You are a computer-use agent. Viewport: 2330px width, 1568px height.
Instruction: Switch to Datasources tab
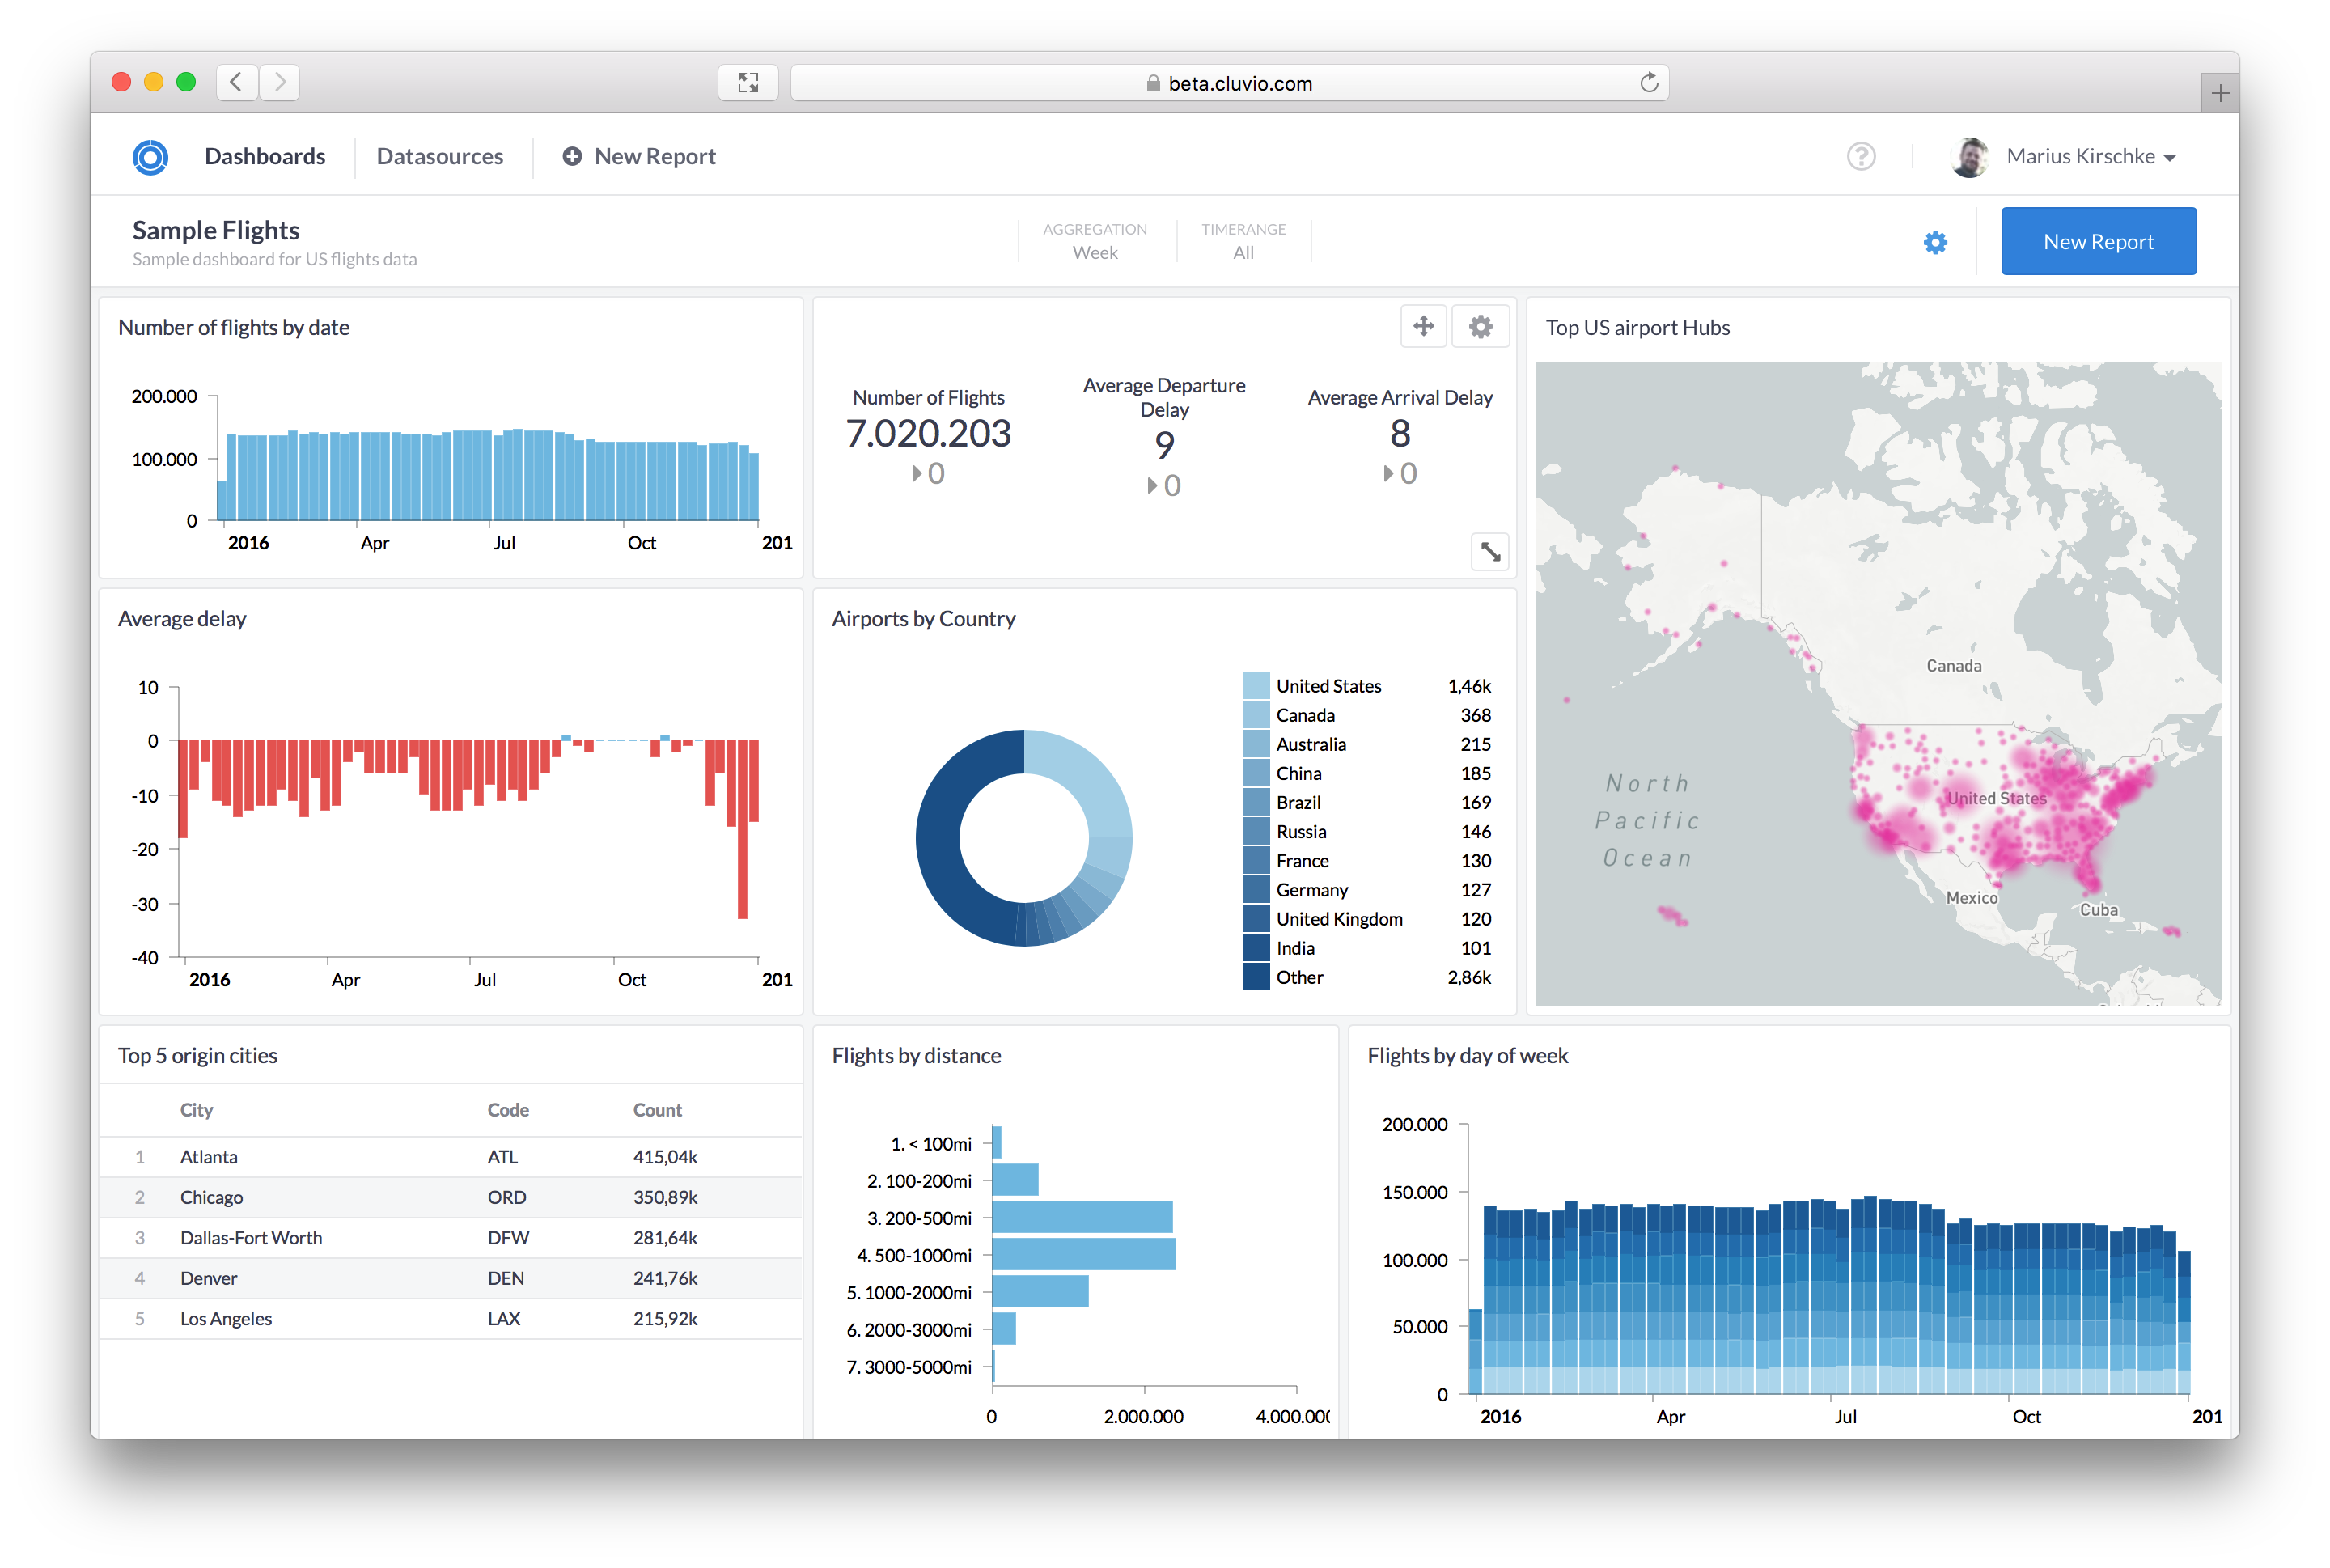pos(440,157)
